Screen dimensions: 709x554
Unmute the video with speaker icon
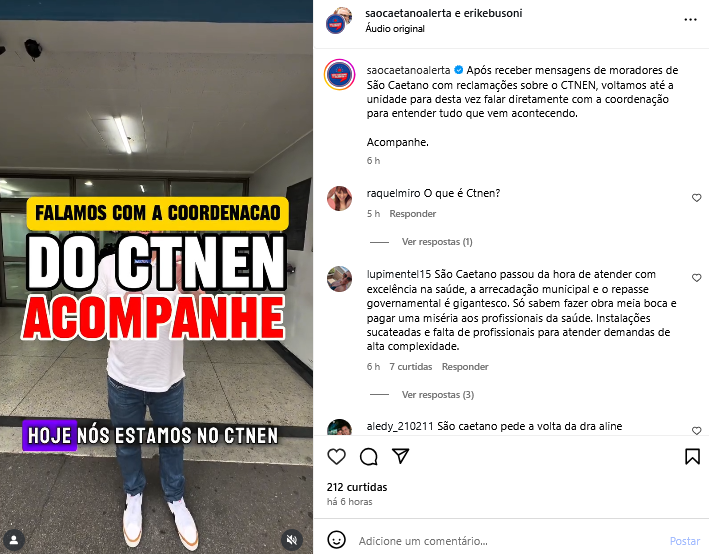292,540
